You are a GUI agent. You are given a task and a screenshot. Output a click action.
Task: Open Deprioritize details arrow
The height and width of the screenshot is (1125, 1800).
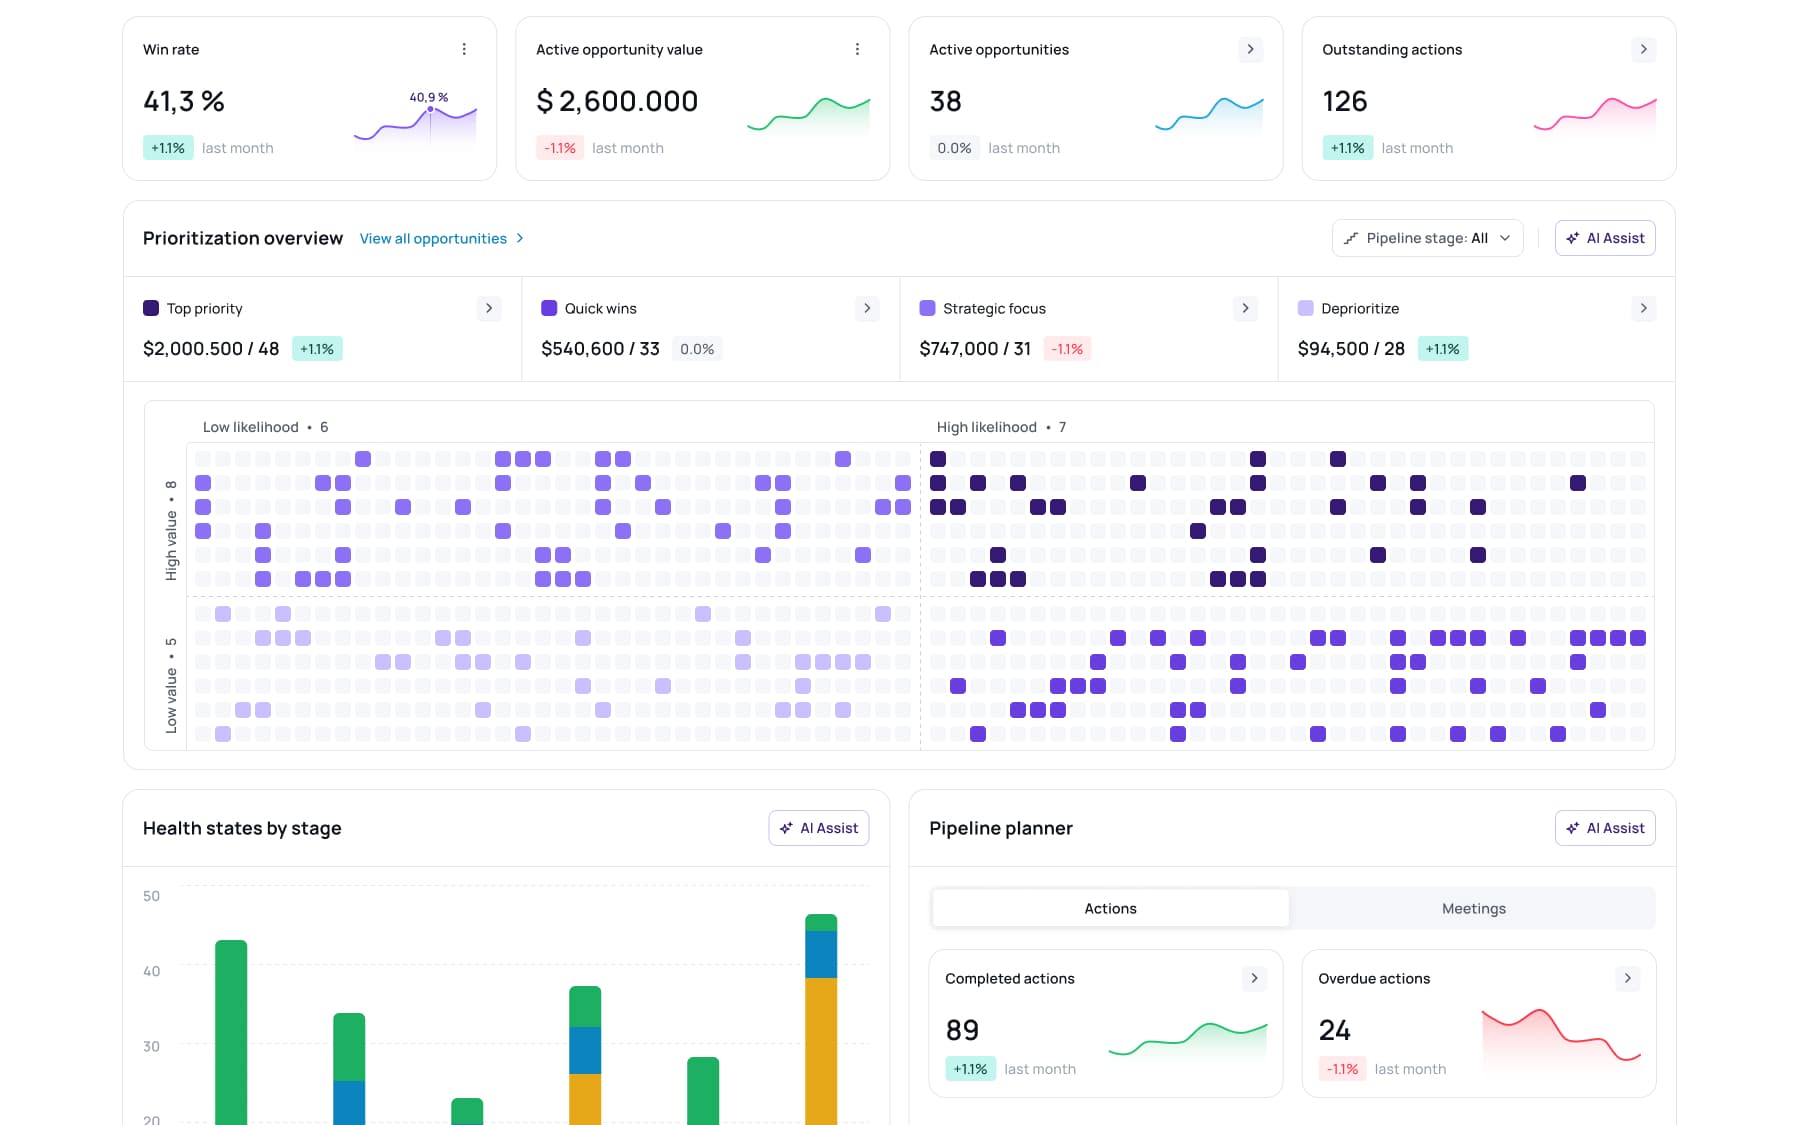[x=1643, y=308]
